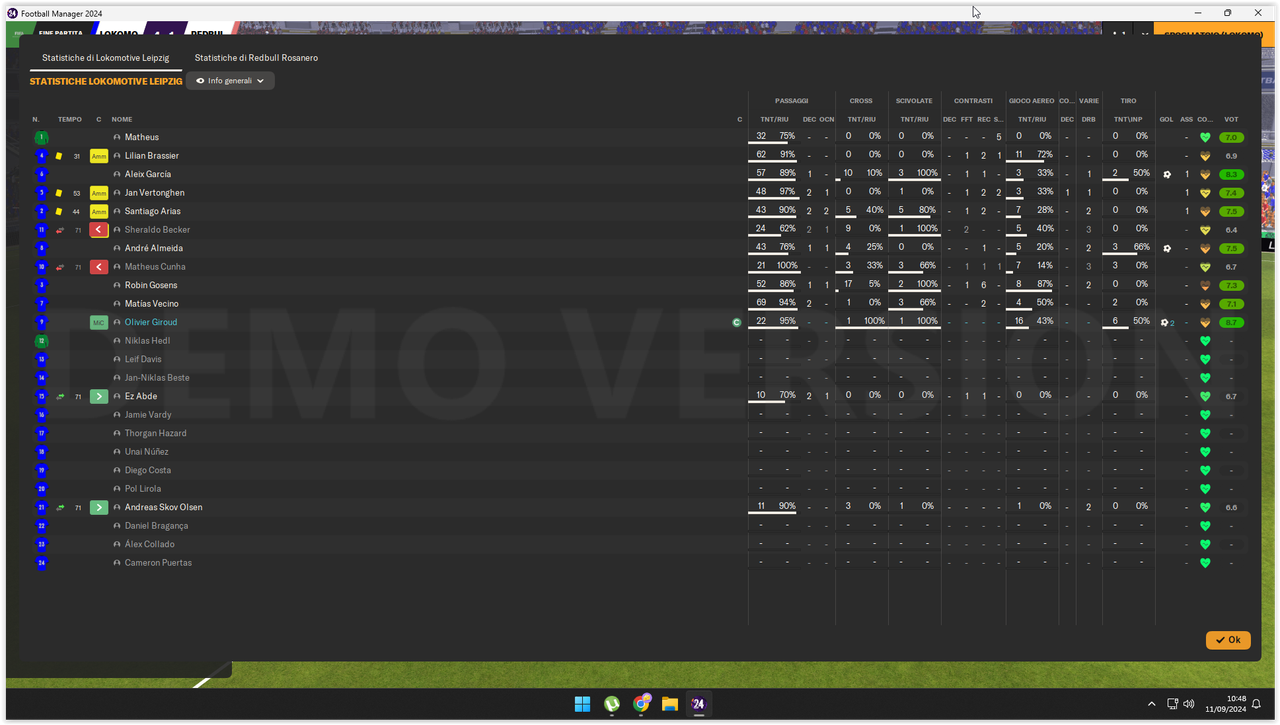The image size is (1280, 725).
Task: Click the TEMPO column header
Action: [70, 119]
